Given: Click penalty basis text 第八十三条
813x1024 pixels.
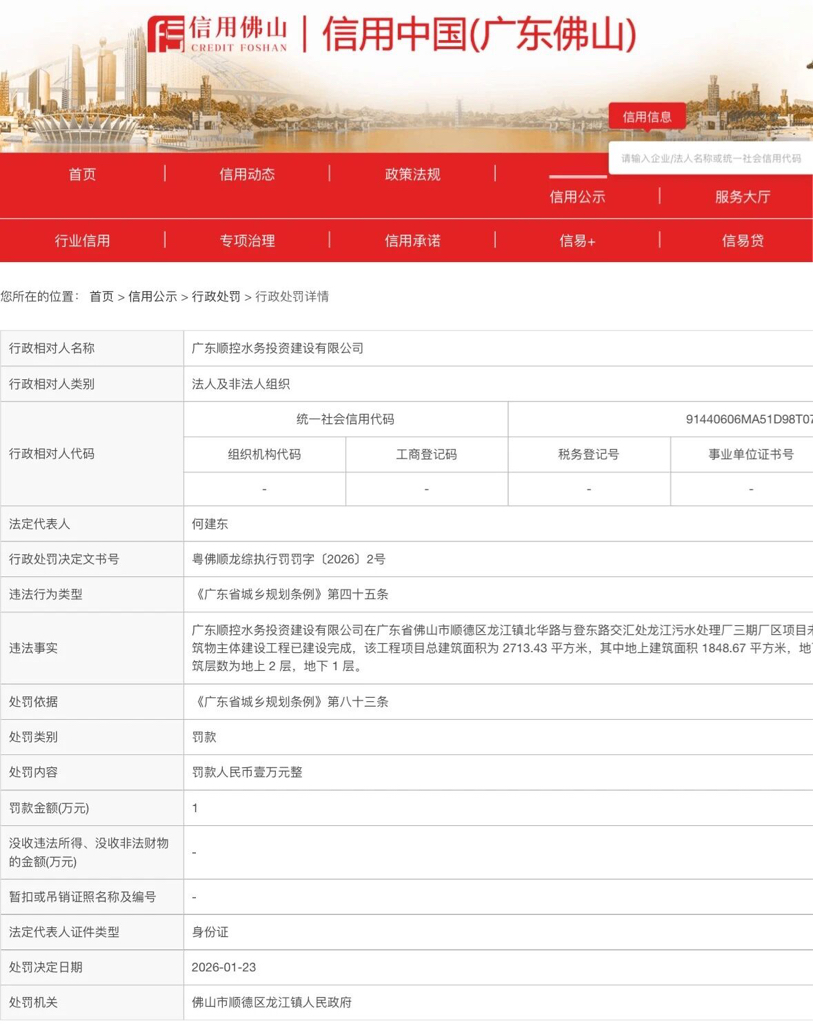Looking at the screenshot, I should [358, 702].
